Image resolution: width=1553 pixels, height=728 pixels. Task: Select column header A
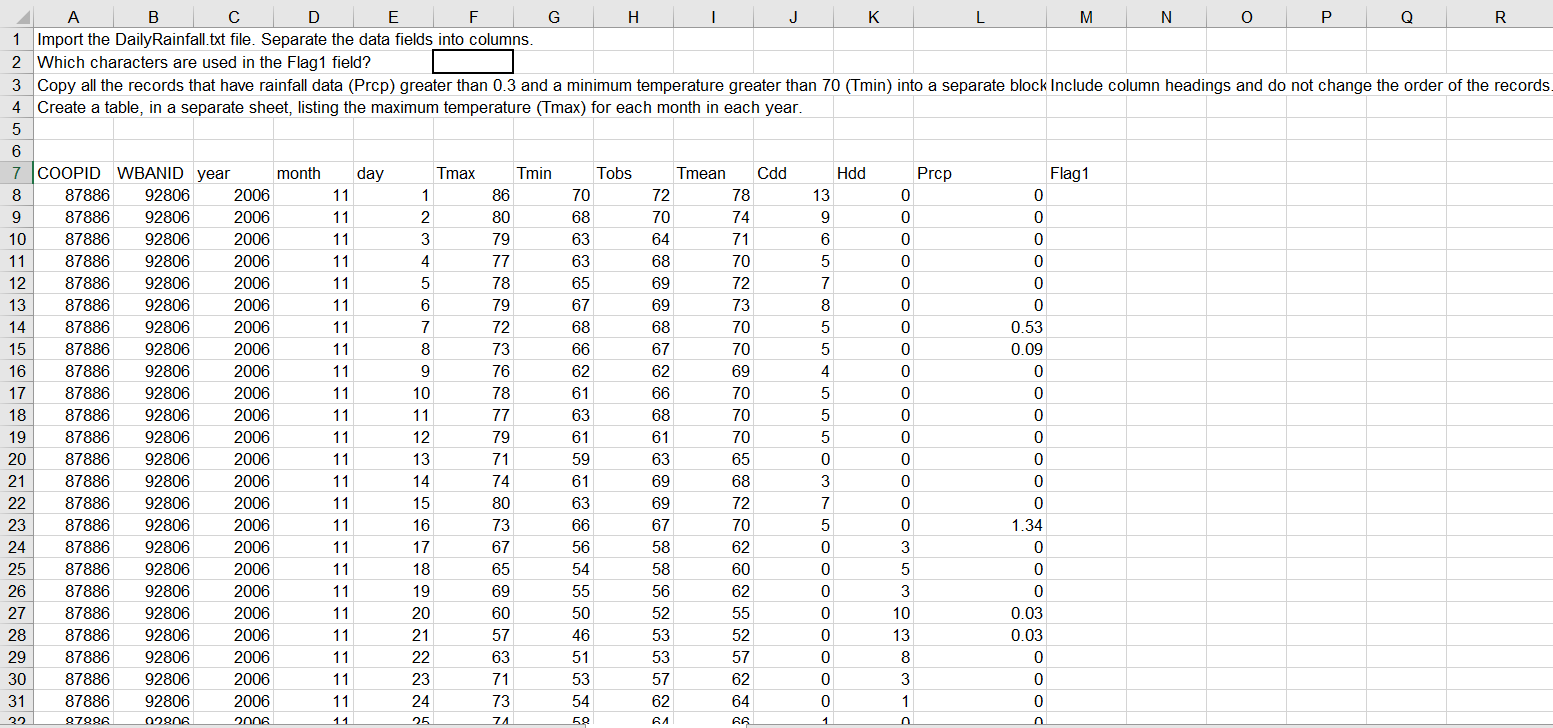click(73, 17)
